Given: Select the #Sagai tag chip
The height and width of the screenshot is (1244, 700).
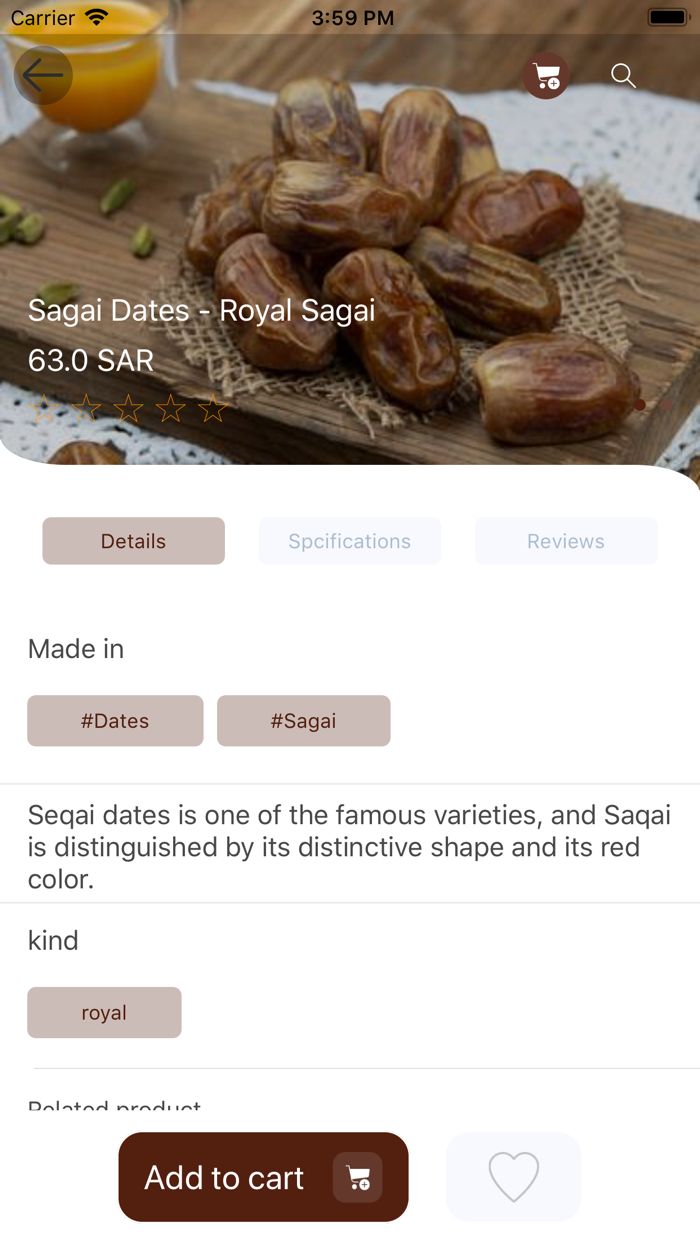Looking at the screenshot, I should click(x=303, y=720).
